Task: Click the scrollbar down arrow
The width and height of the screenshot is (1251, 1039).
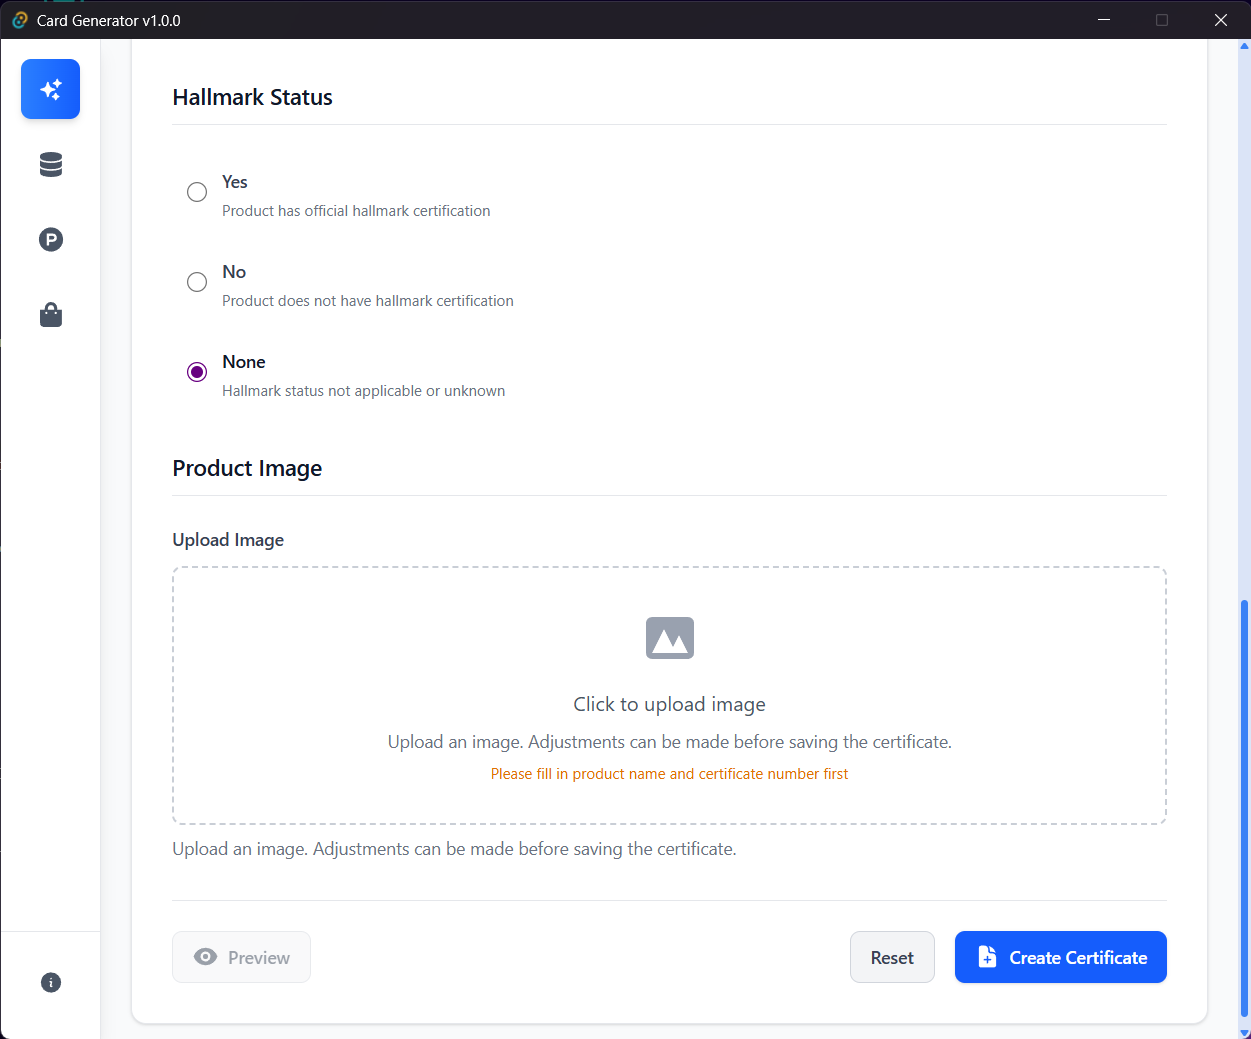Action: pos(1243,1032)
